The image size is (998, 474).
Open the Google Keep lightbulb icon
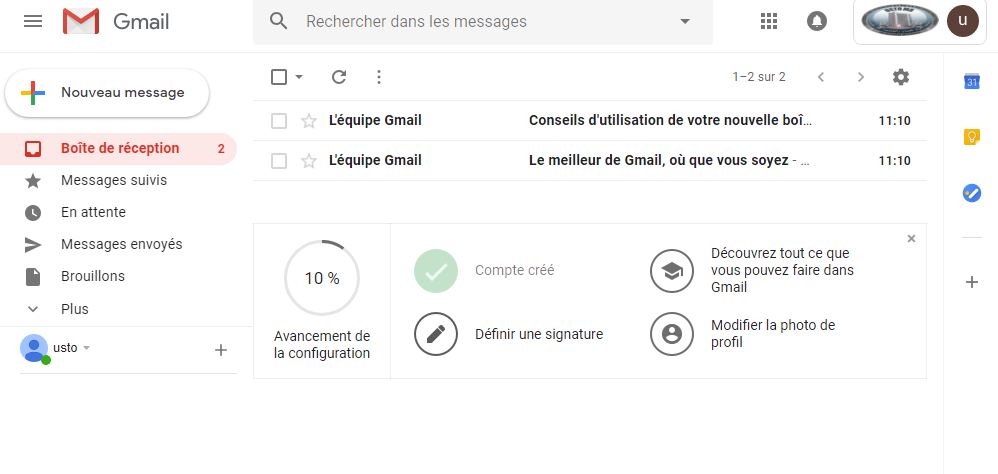[x=972, y=137]
